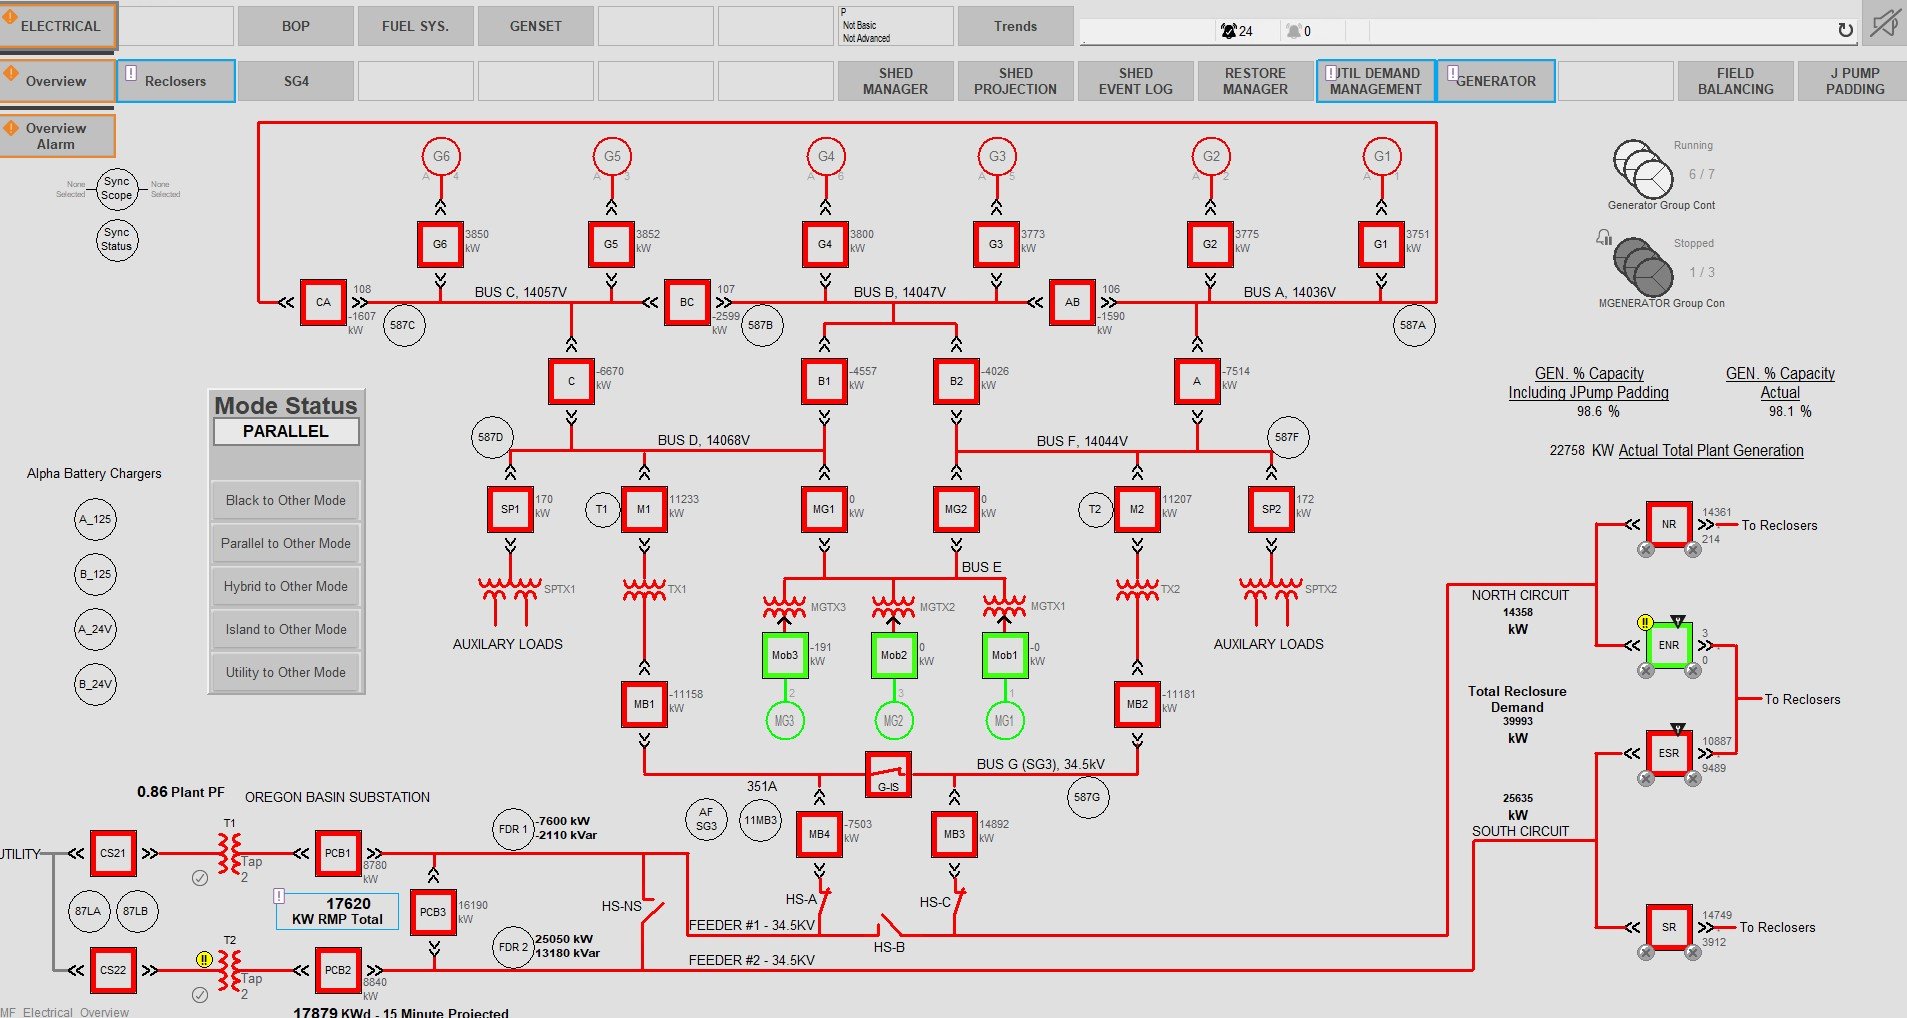
Task: Open relay 587C circle
Action: [x=404, y=325]
